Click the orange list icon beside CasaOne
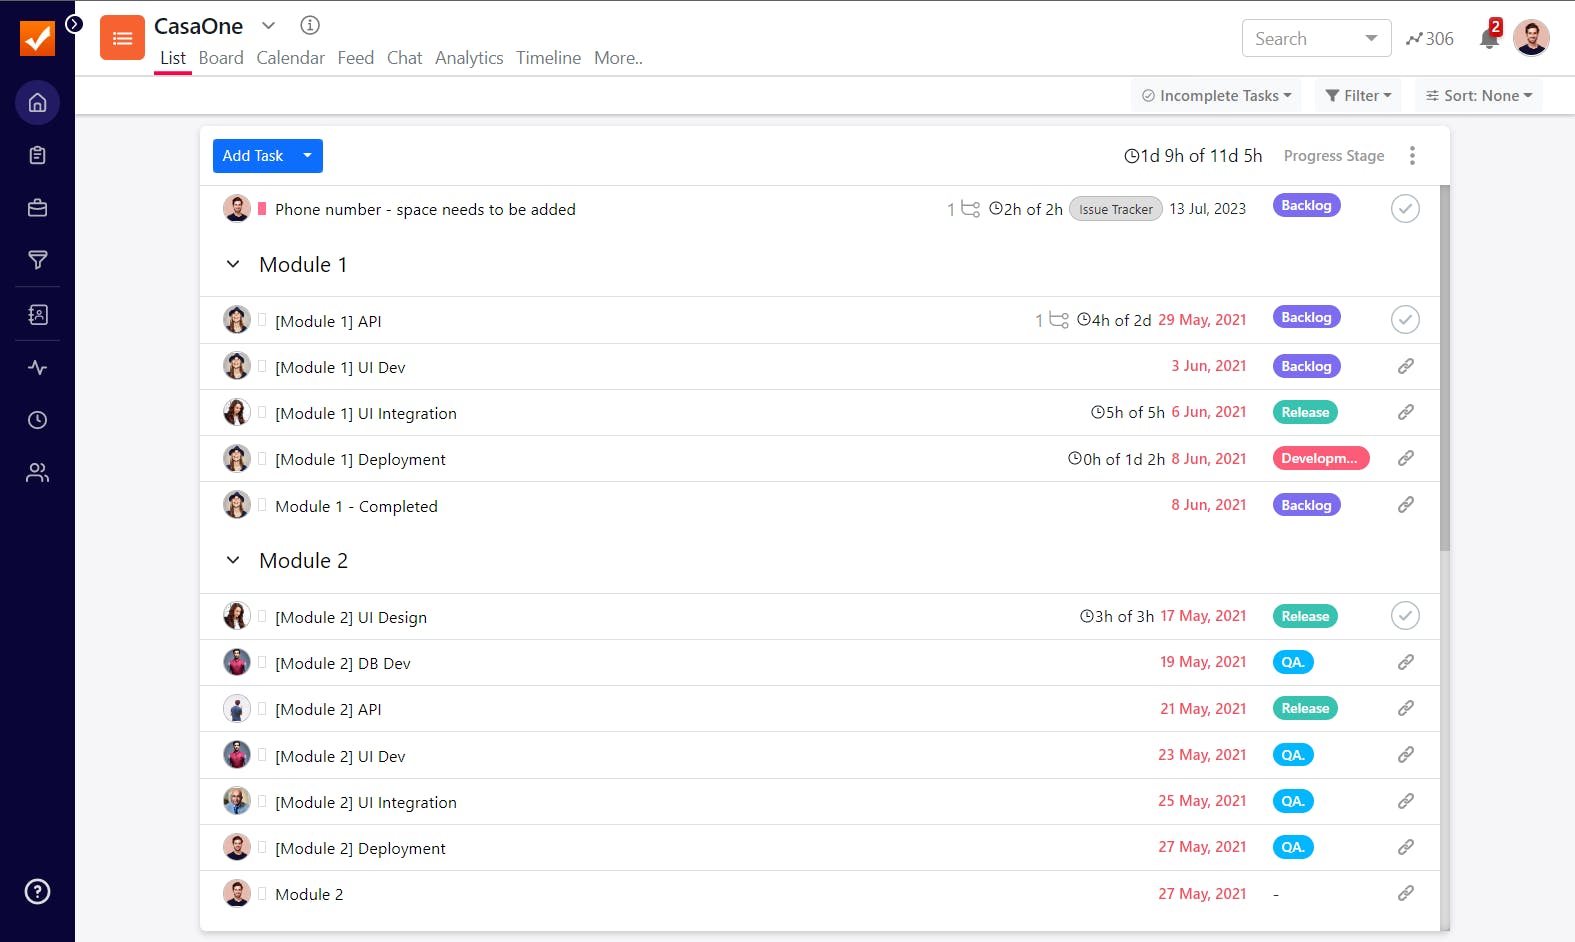 click(122, 38)
